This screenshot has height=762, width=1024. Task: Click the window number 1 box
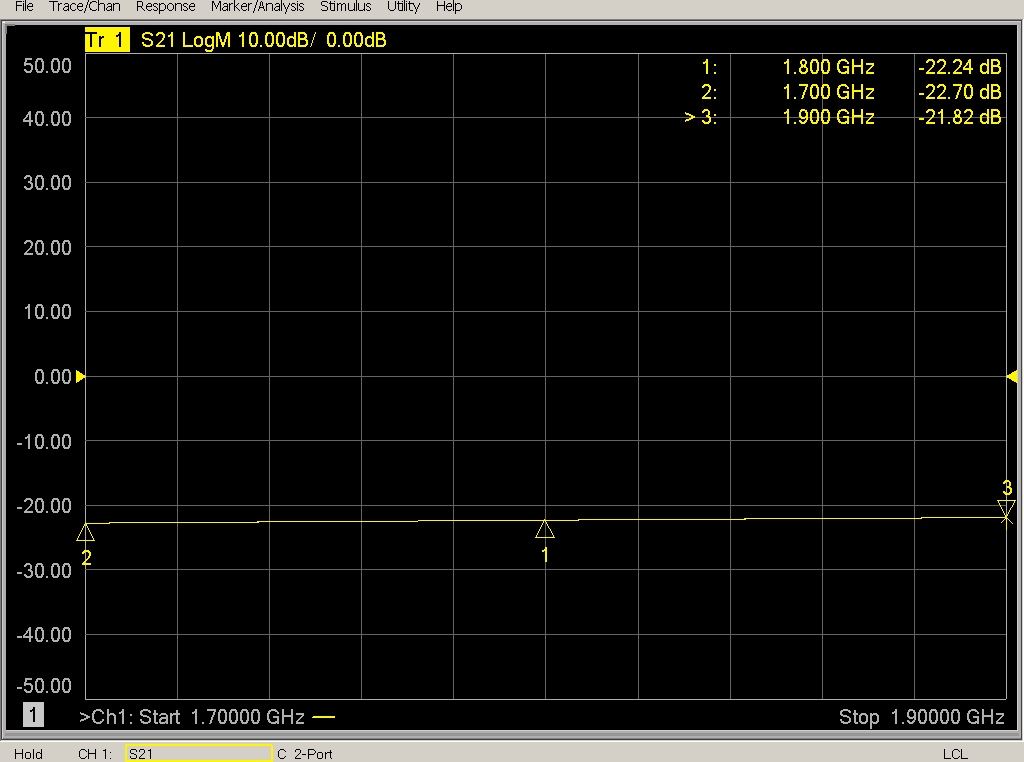(33, 715)
